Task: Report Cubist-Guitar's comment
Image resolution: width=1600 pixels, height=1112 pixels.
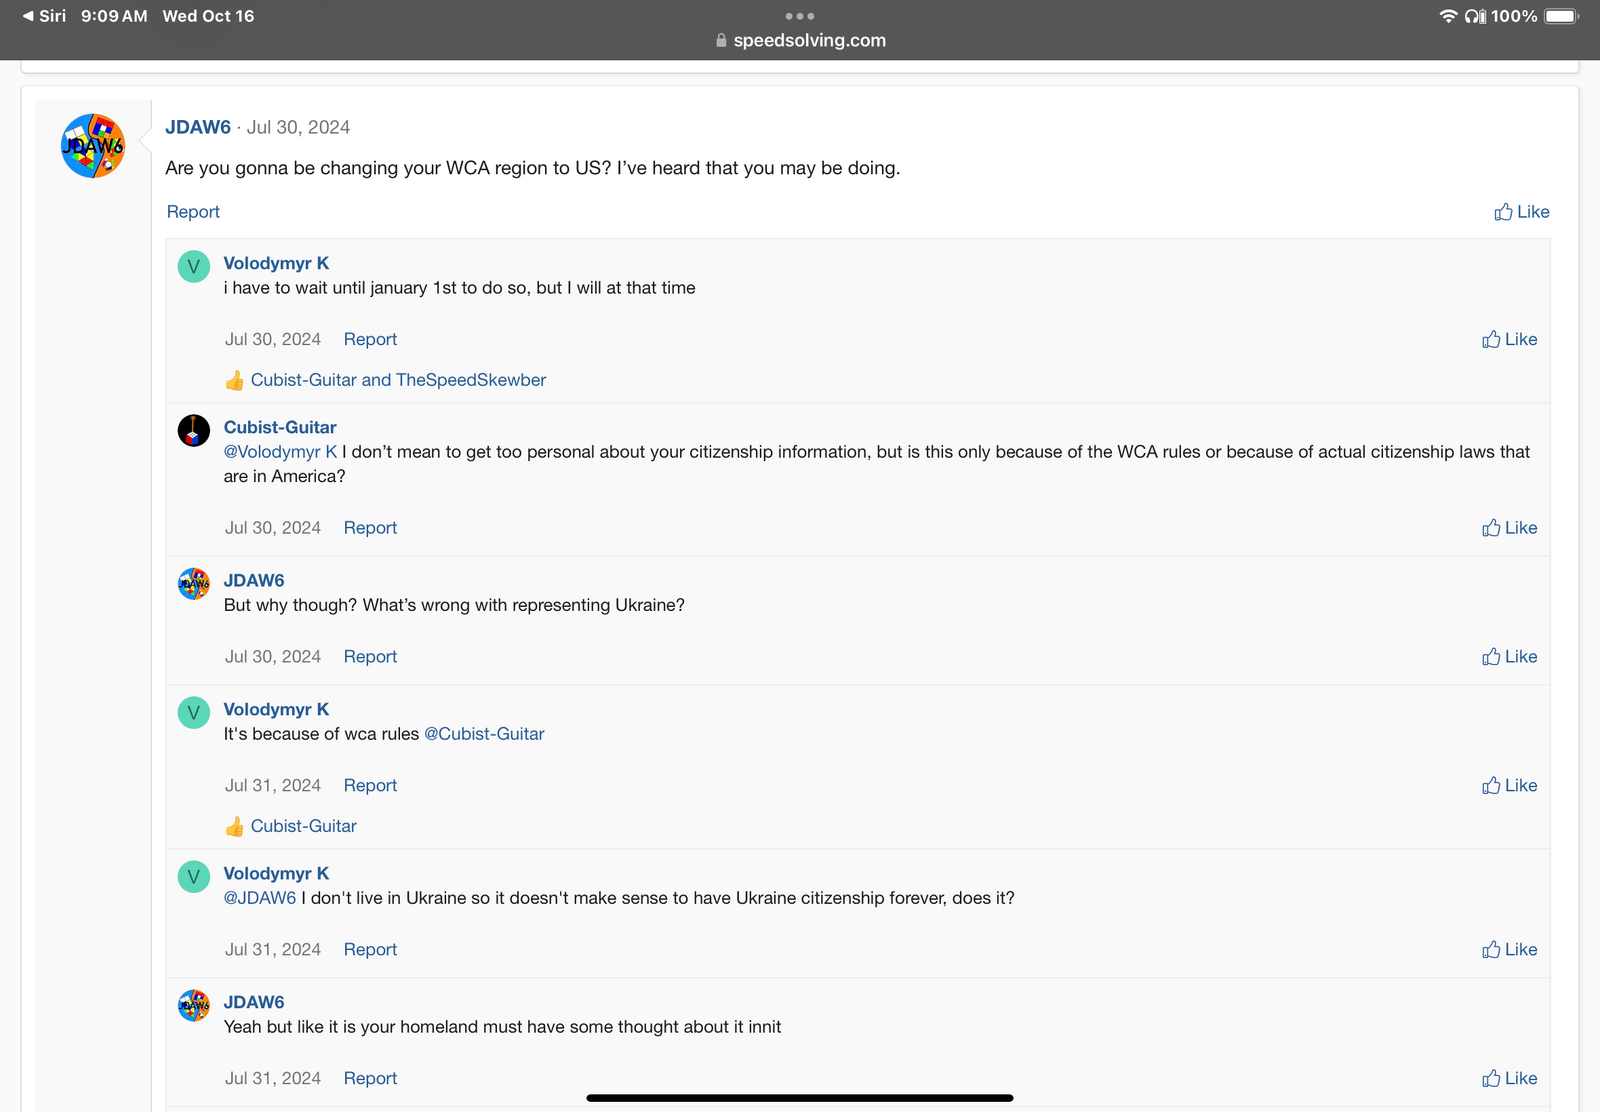Action: (370, 528)
